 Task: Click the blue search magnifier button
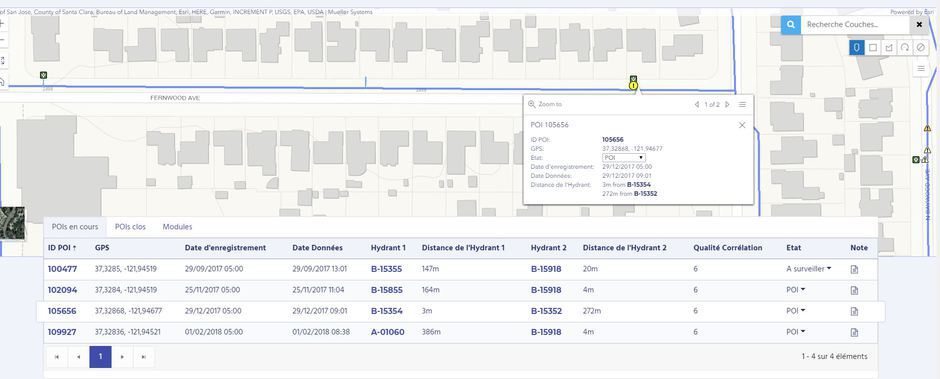[791, 25]
